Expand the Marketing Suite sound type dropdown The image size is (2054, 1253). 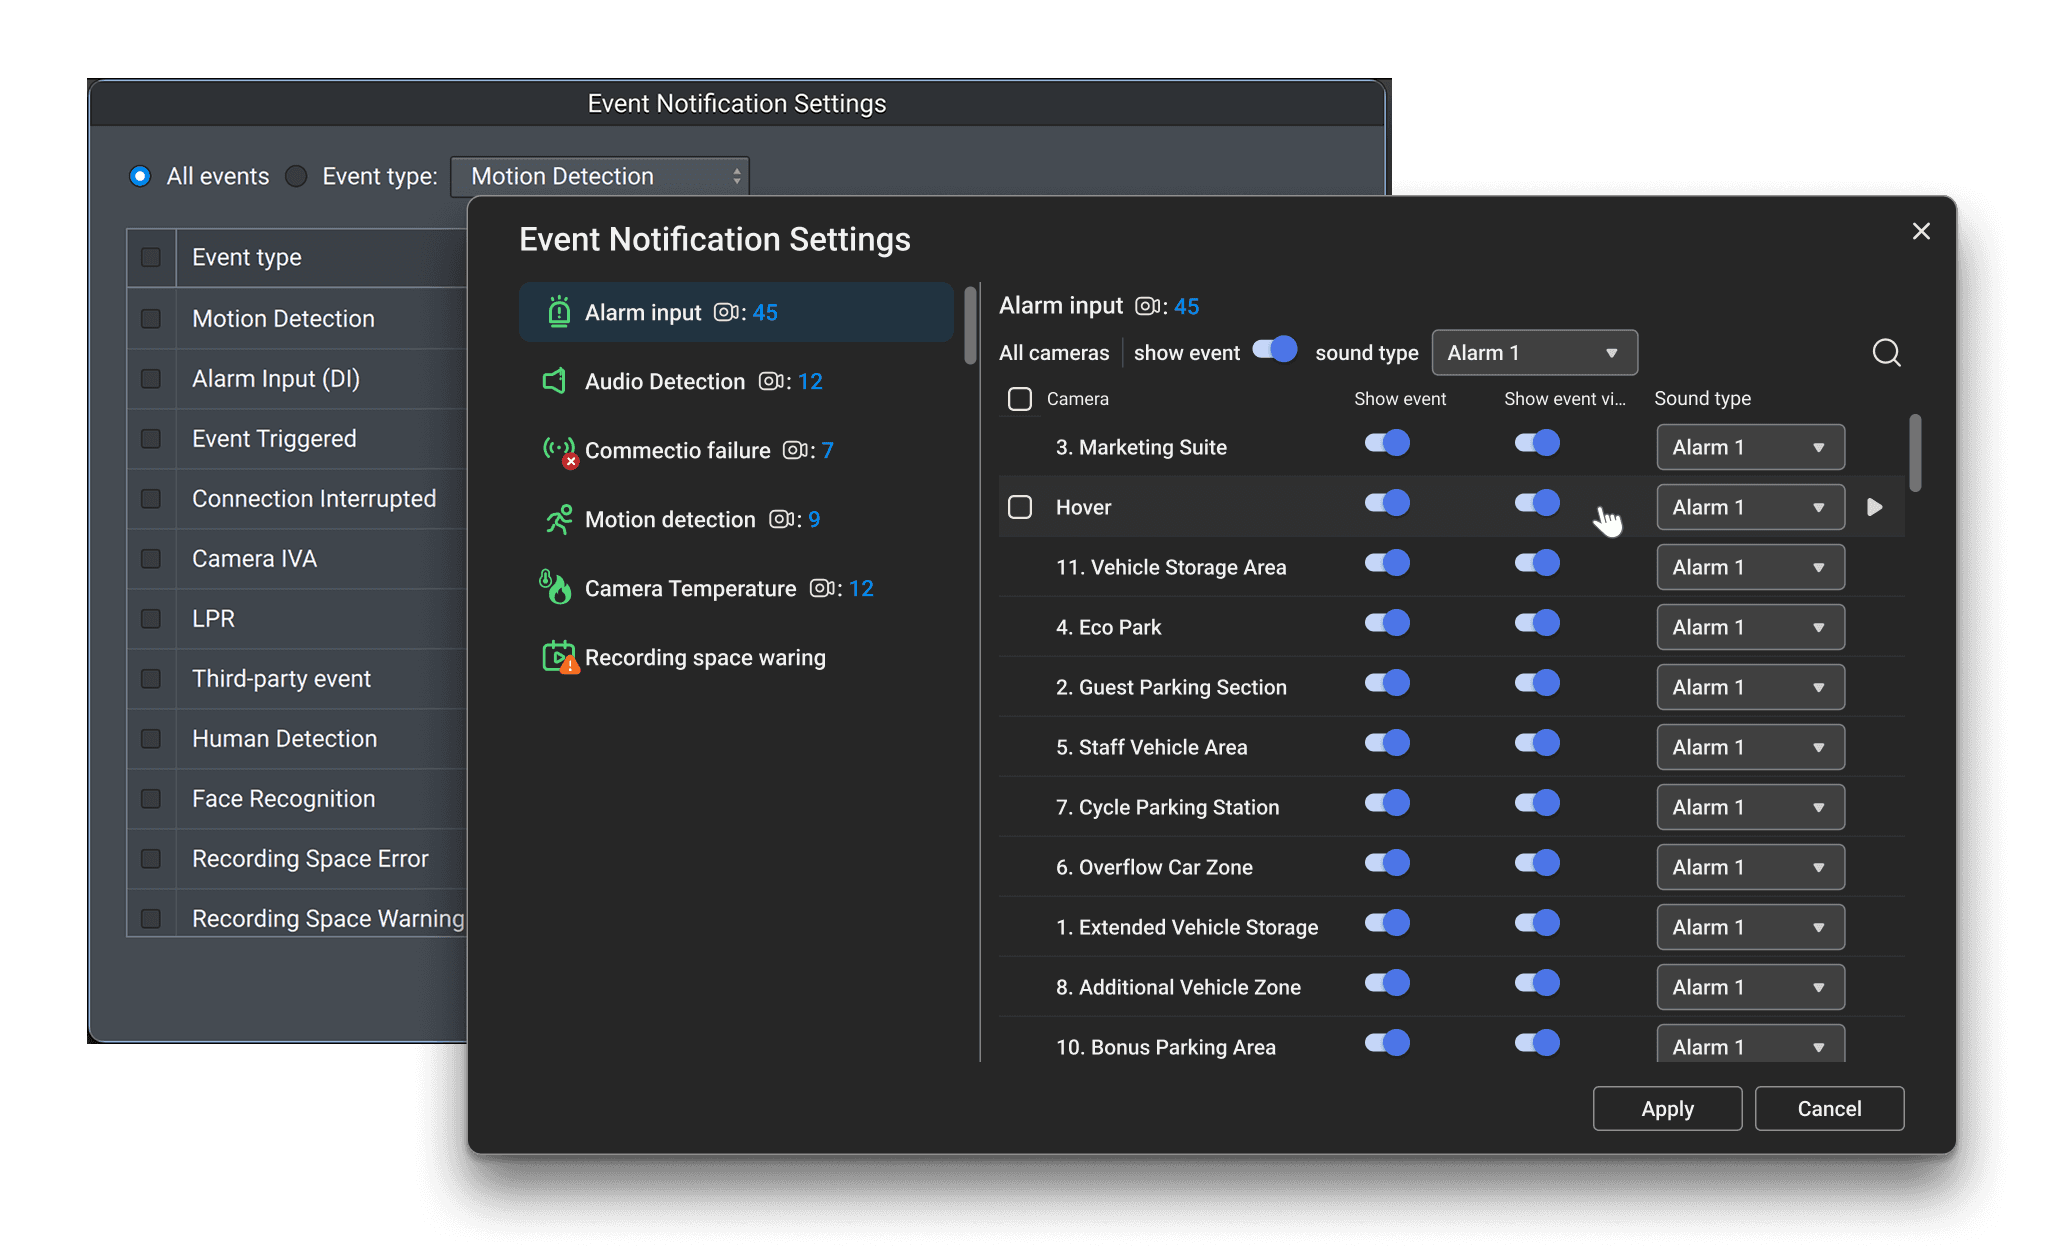[x=1750, y=447]
